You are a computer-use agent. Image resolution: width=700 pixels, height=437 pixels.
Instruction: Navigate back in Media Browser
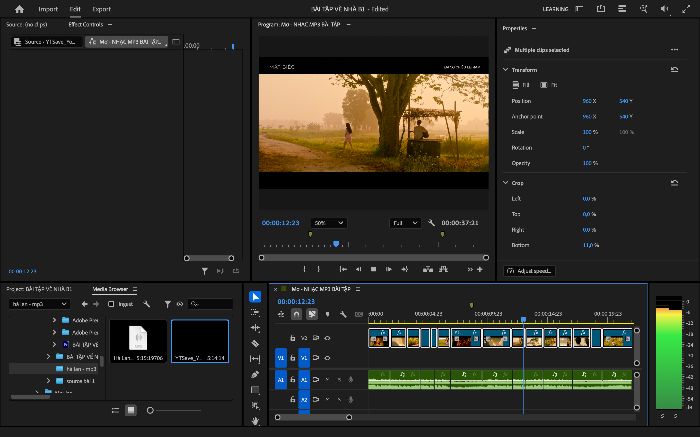[84, 304]
